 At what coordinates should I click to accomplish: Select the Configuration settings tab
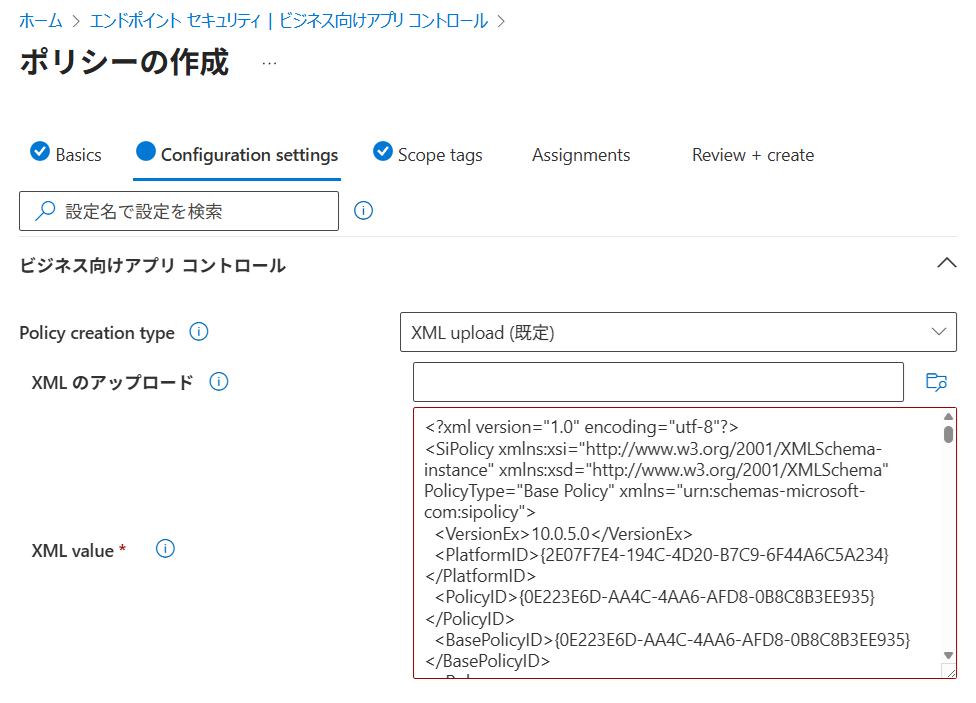[x=249, y=155]
